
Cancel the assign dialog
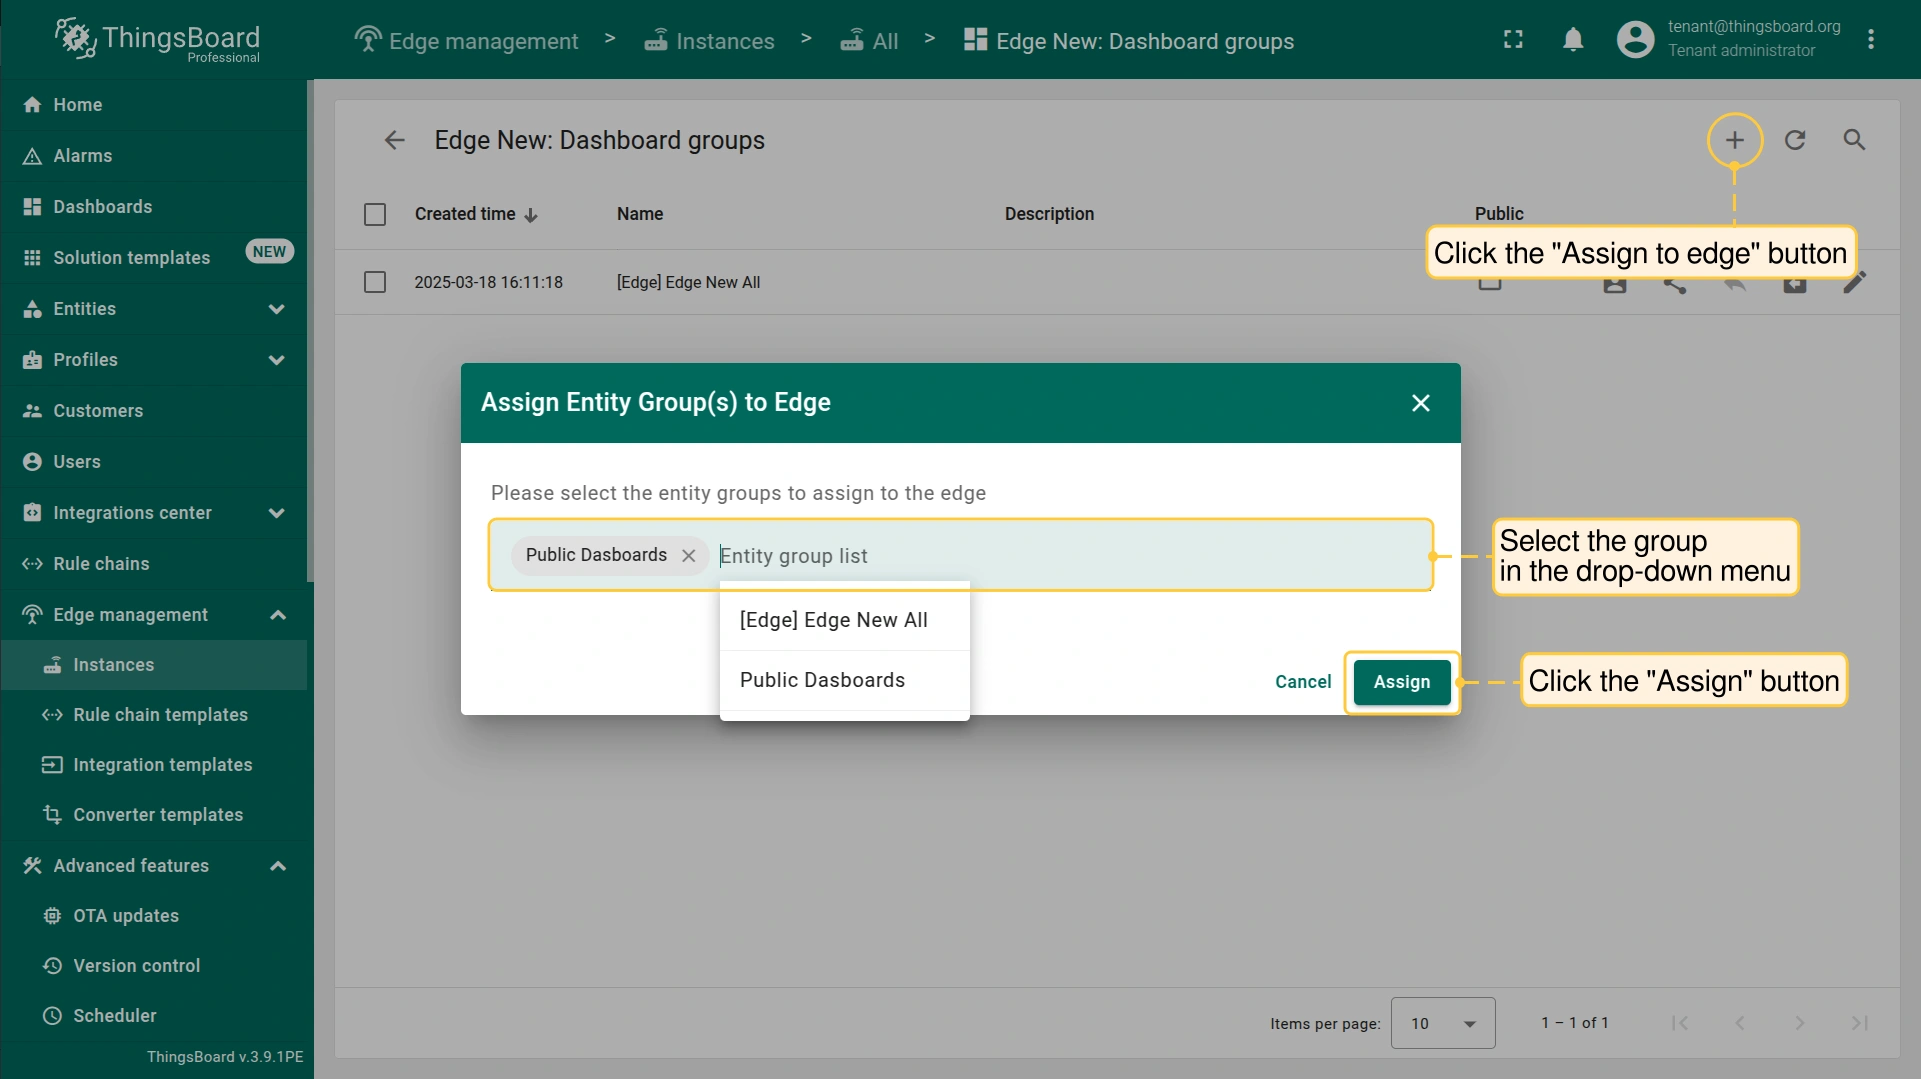pyautogui.click(x=1302, y=682)
